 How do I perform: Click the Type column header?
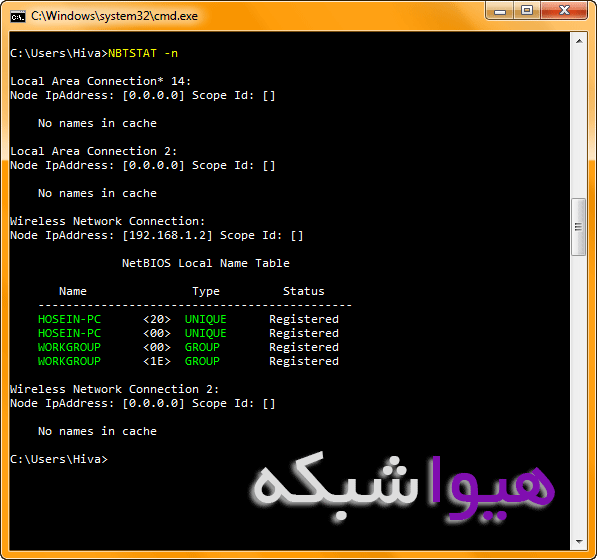coord(206,291)
